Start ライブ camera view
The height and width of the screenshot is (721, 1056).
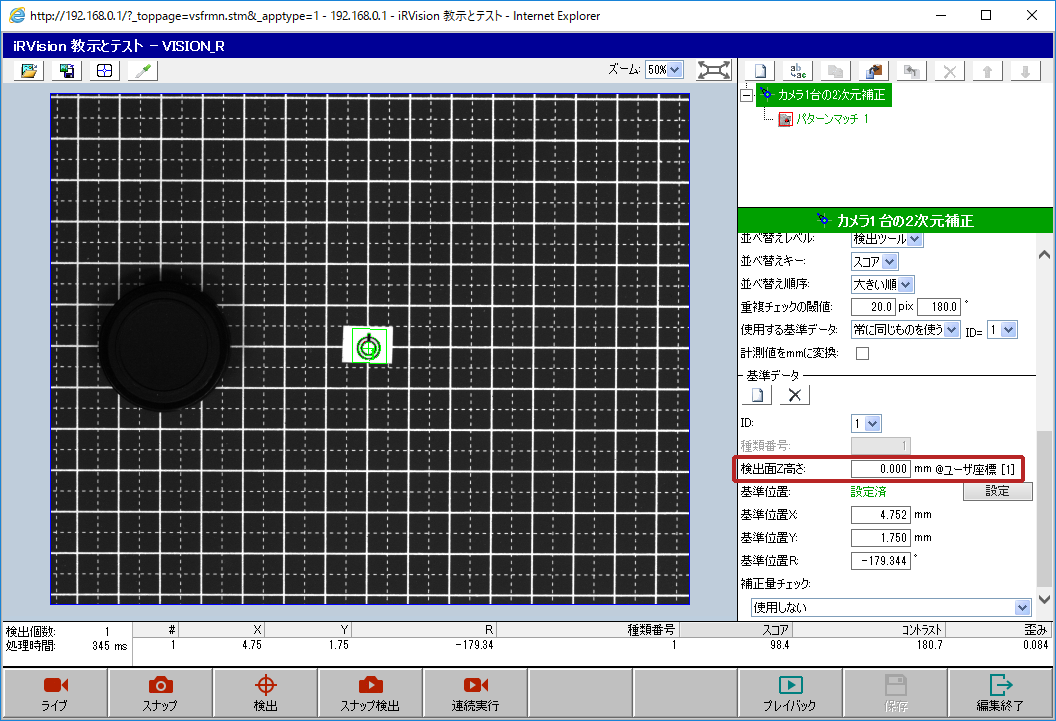click(55, 693)
